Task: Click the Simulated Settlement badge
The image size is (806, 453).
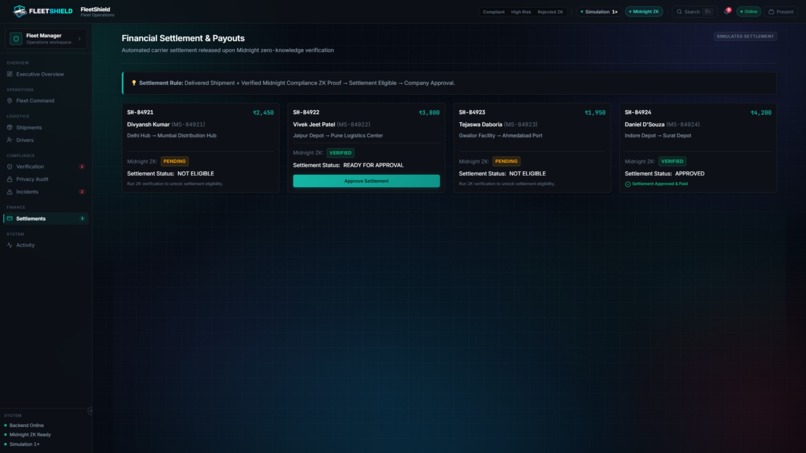Action: coord(745,37)
